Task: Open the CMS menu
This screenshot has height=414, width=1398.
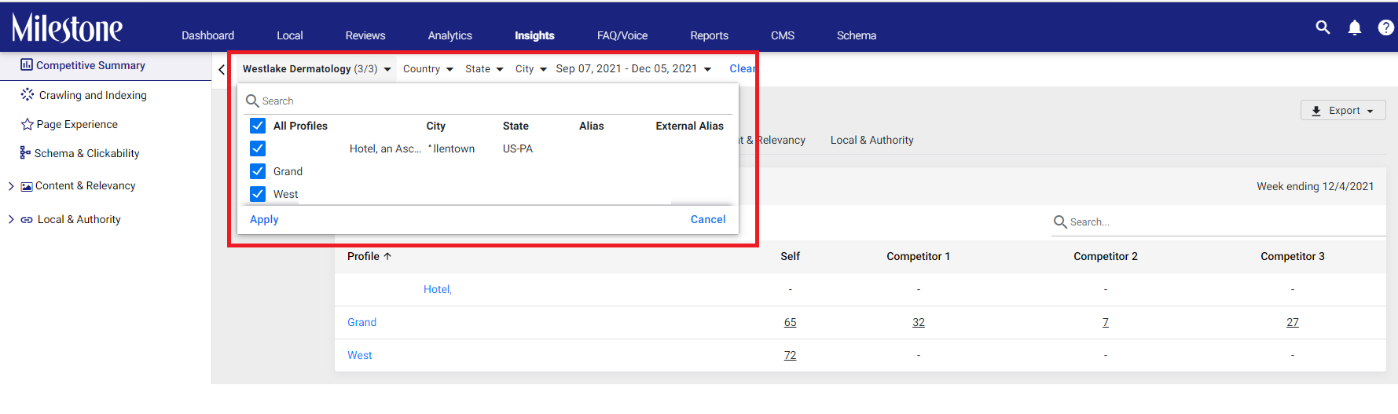Action: pos(783,35)
